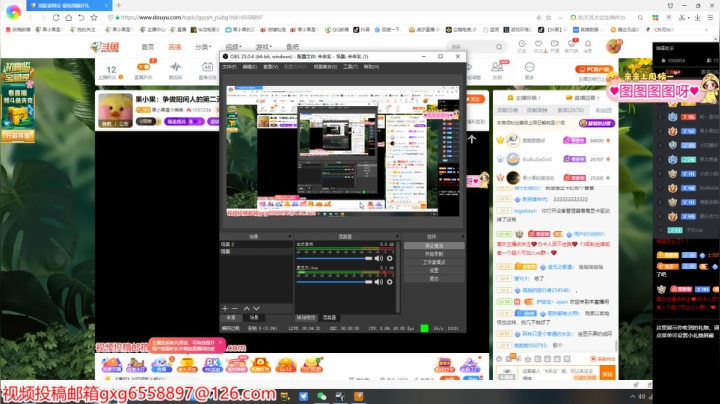Bookmark the page with the toolbar star icon
The height and width of the screenshot is (404, 720).
[94, 17]
